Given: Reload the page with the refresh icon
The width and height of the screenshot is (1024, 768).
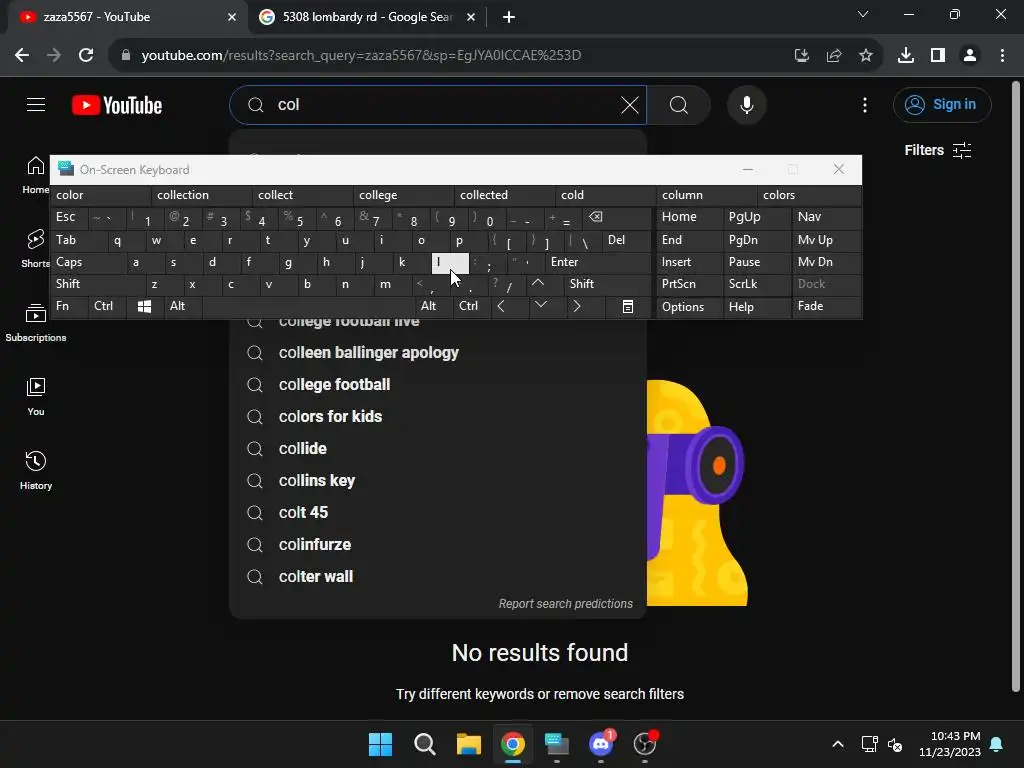Looking at the screenshot, I should click(x=86, y=56).
